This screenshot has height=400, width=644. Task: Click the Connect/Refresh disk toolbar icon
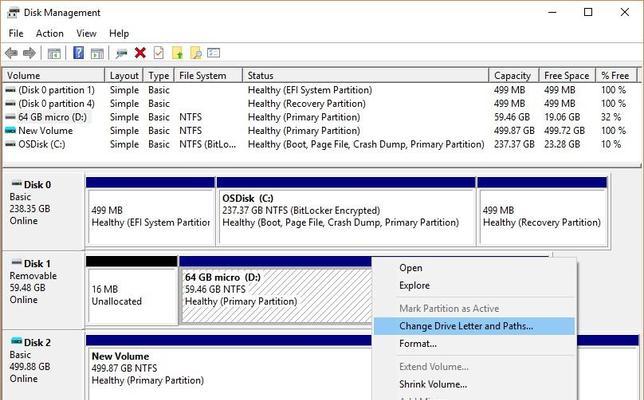121,53
